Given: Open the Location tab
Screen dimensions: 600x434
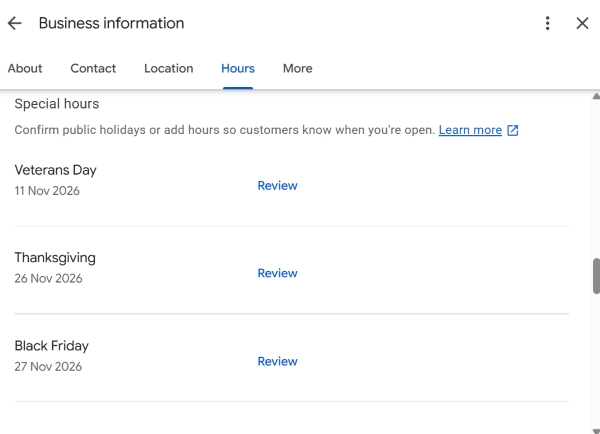Looking at the screenshot, I should click(168, 69).
